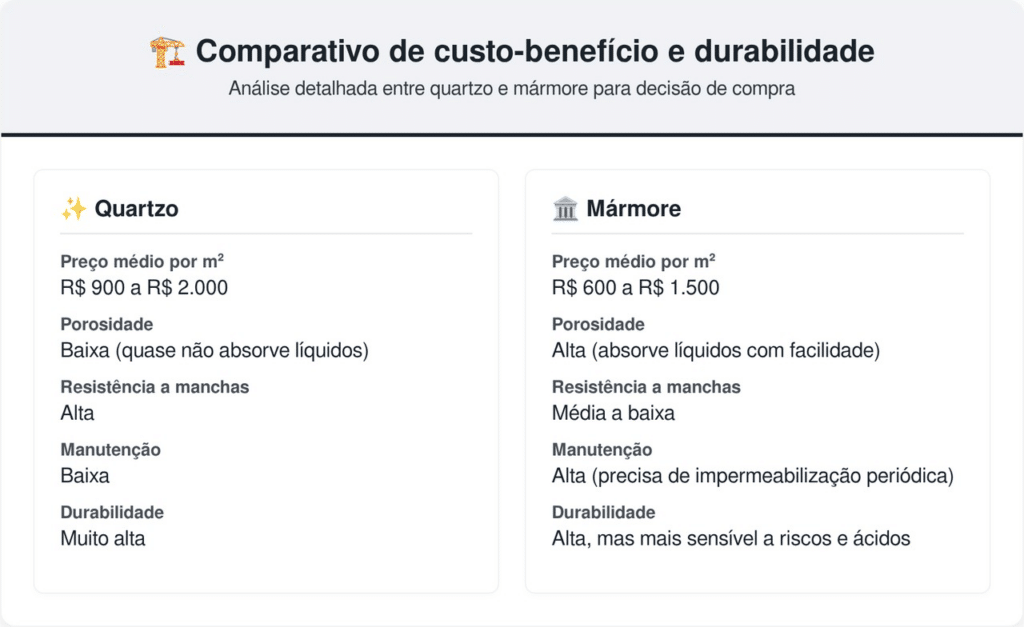The height and width of the screenshot is (627, 1024).
Task: Select the main title about custo-benefício
Action: (534, 51)
